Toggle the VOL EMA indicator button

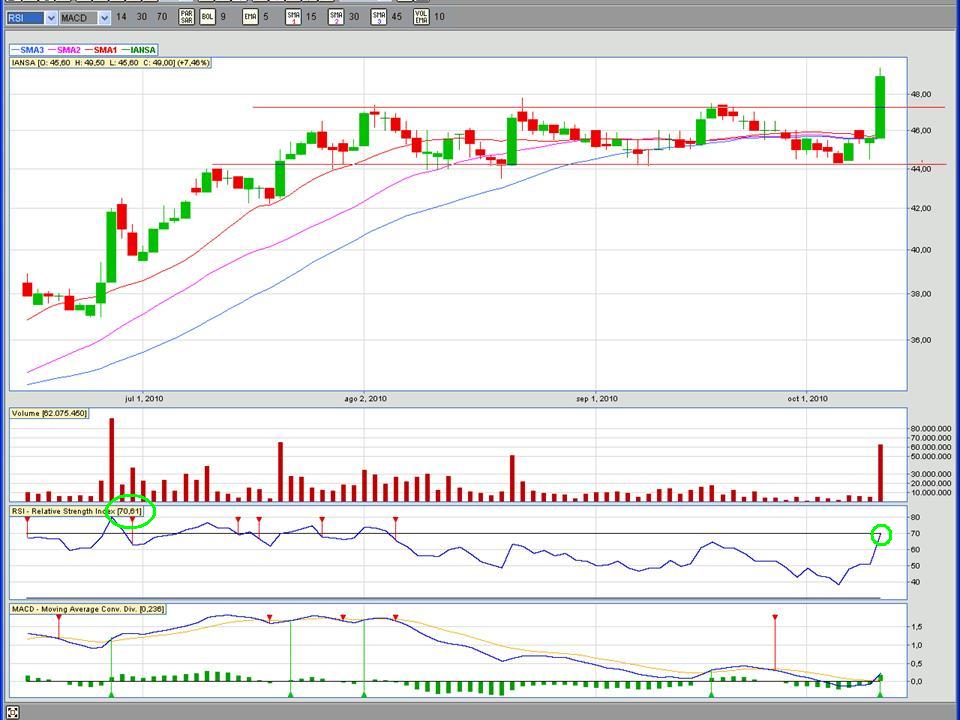point(422,17)
